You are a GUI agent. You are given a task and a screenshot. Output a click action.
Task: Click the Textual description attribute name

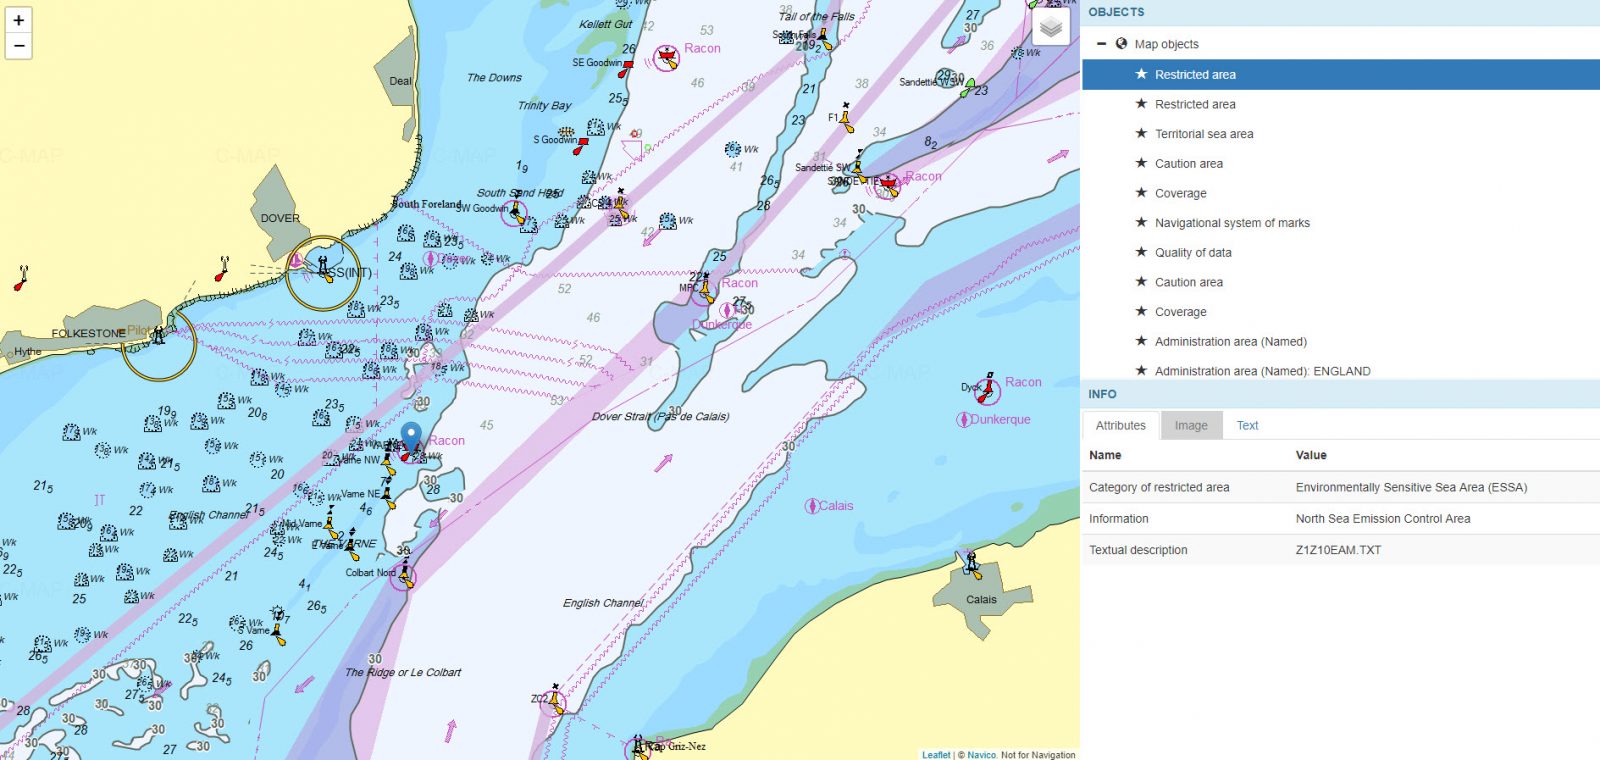[x=1138, y=550]
